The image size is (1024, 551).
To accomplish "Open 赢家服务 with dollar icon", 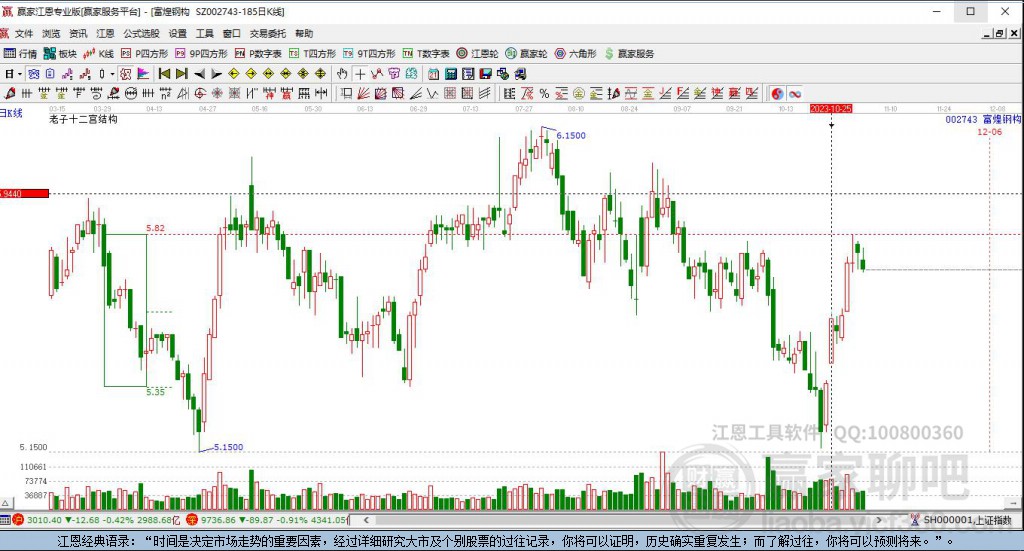I will (x=629, y=54).
